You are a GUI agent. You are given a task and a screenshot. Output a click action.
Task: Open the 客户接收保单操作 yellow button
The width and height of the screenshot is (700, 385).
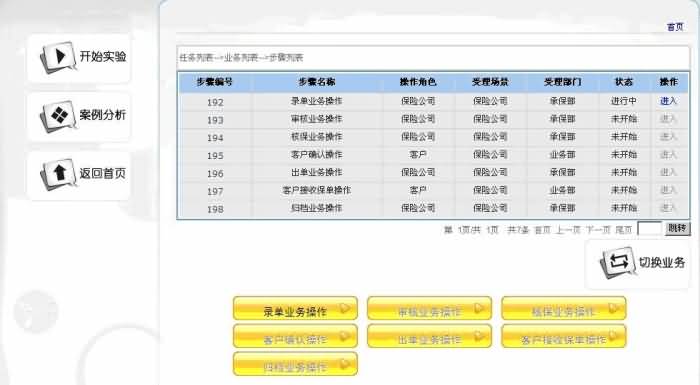tap(564, 336)
